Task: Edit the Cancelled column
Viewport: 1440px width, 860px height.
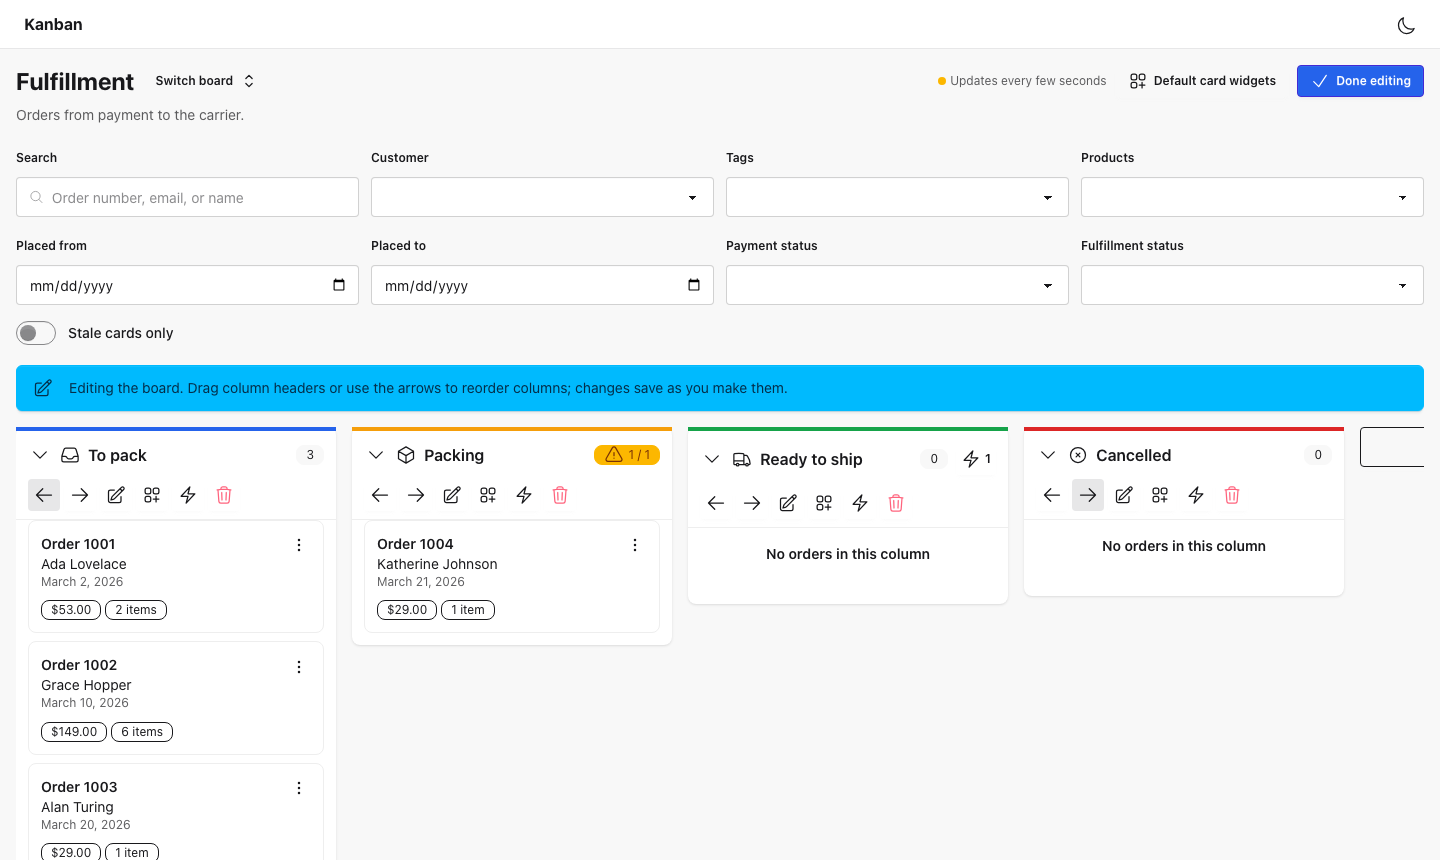Action: coord(1124,495)
